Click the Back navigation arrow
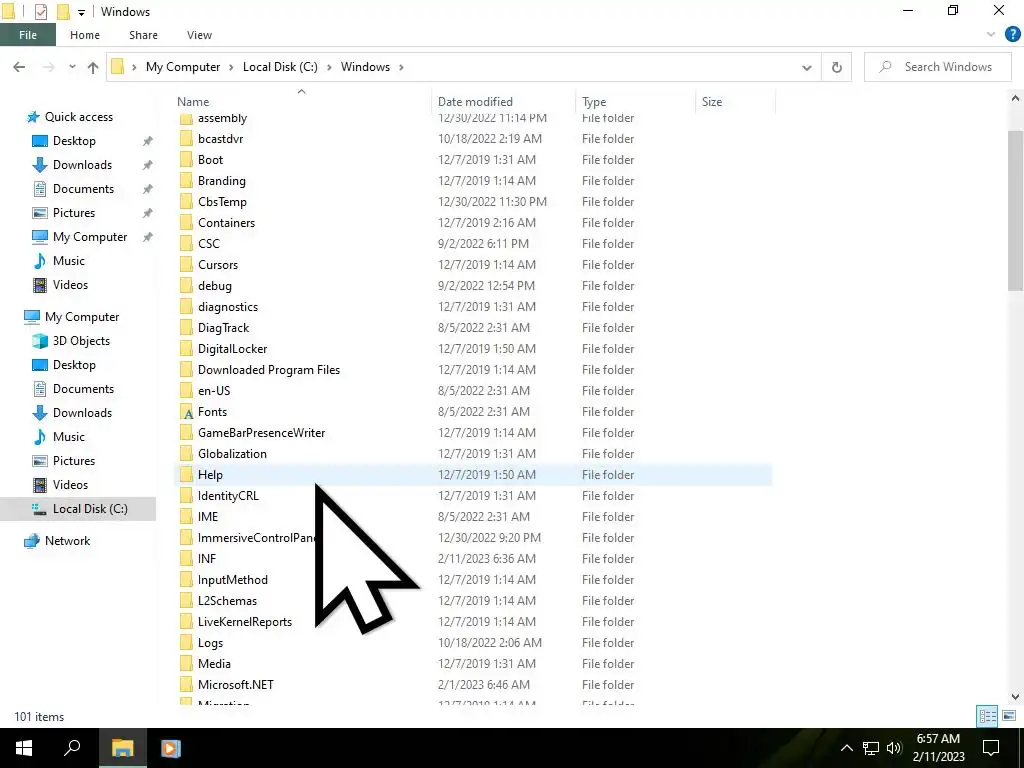The image size is (1024, 768). (19, 67)
